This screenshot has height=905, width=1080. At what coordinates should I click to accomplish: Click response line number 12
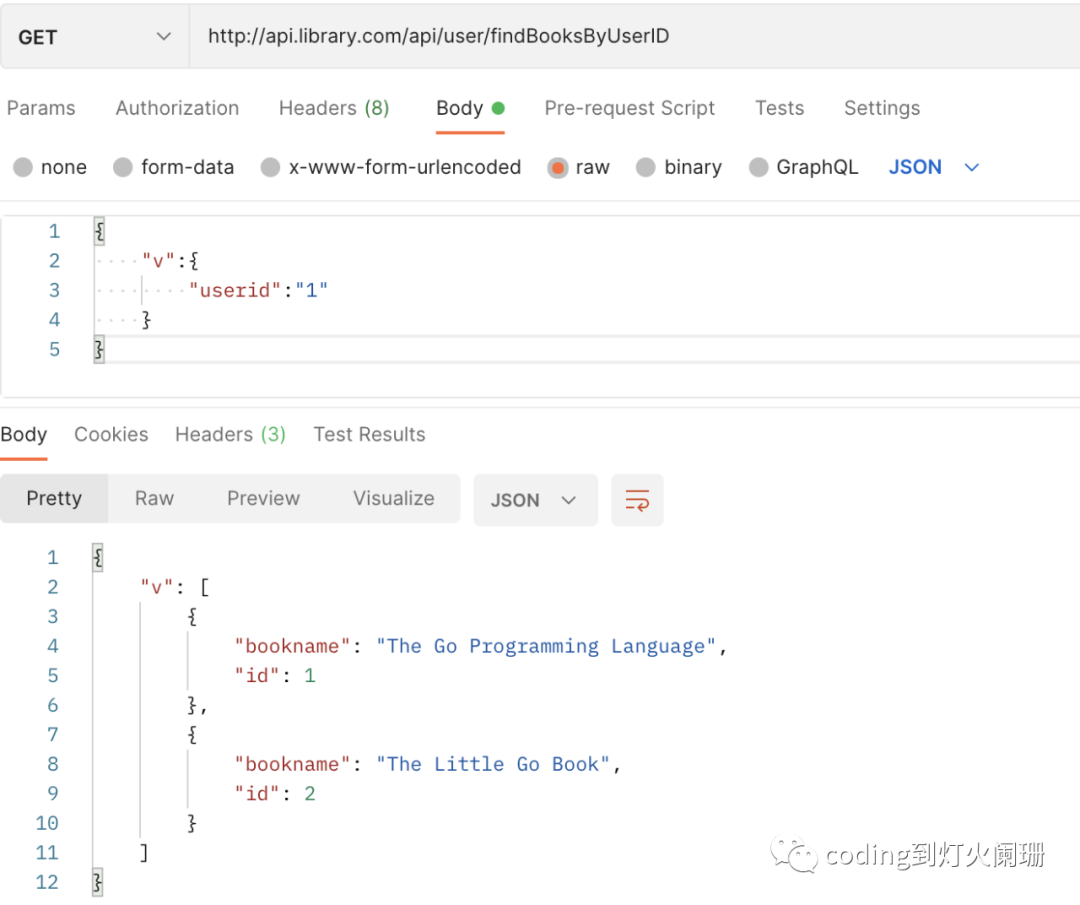click(x=47, y=882)
